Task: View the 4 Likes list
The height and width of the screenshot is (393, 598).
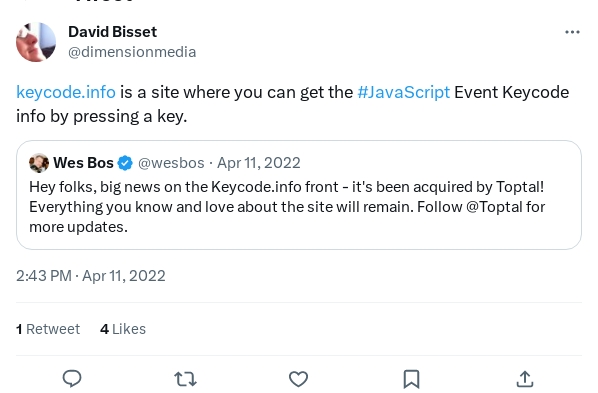Action: click(x=123, y=329)
